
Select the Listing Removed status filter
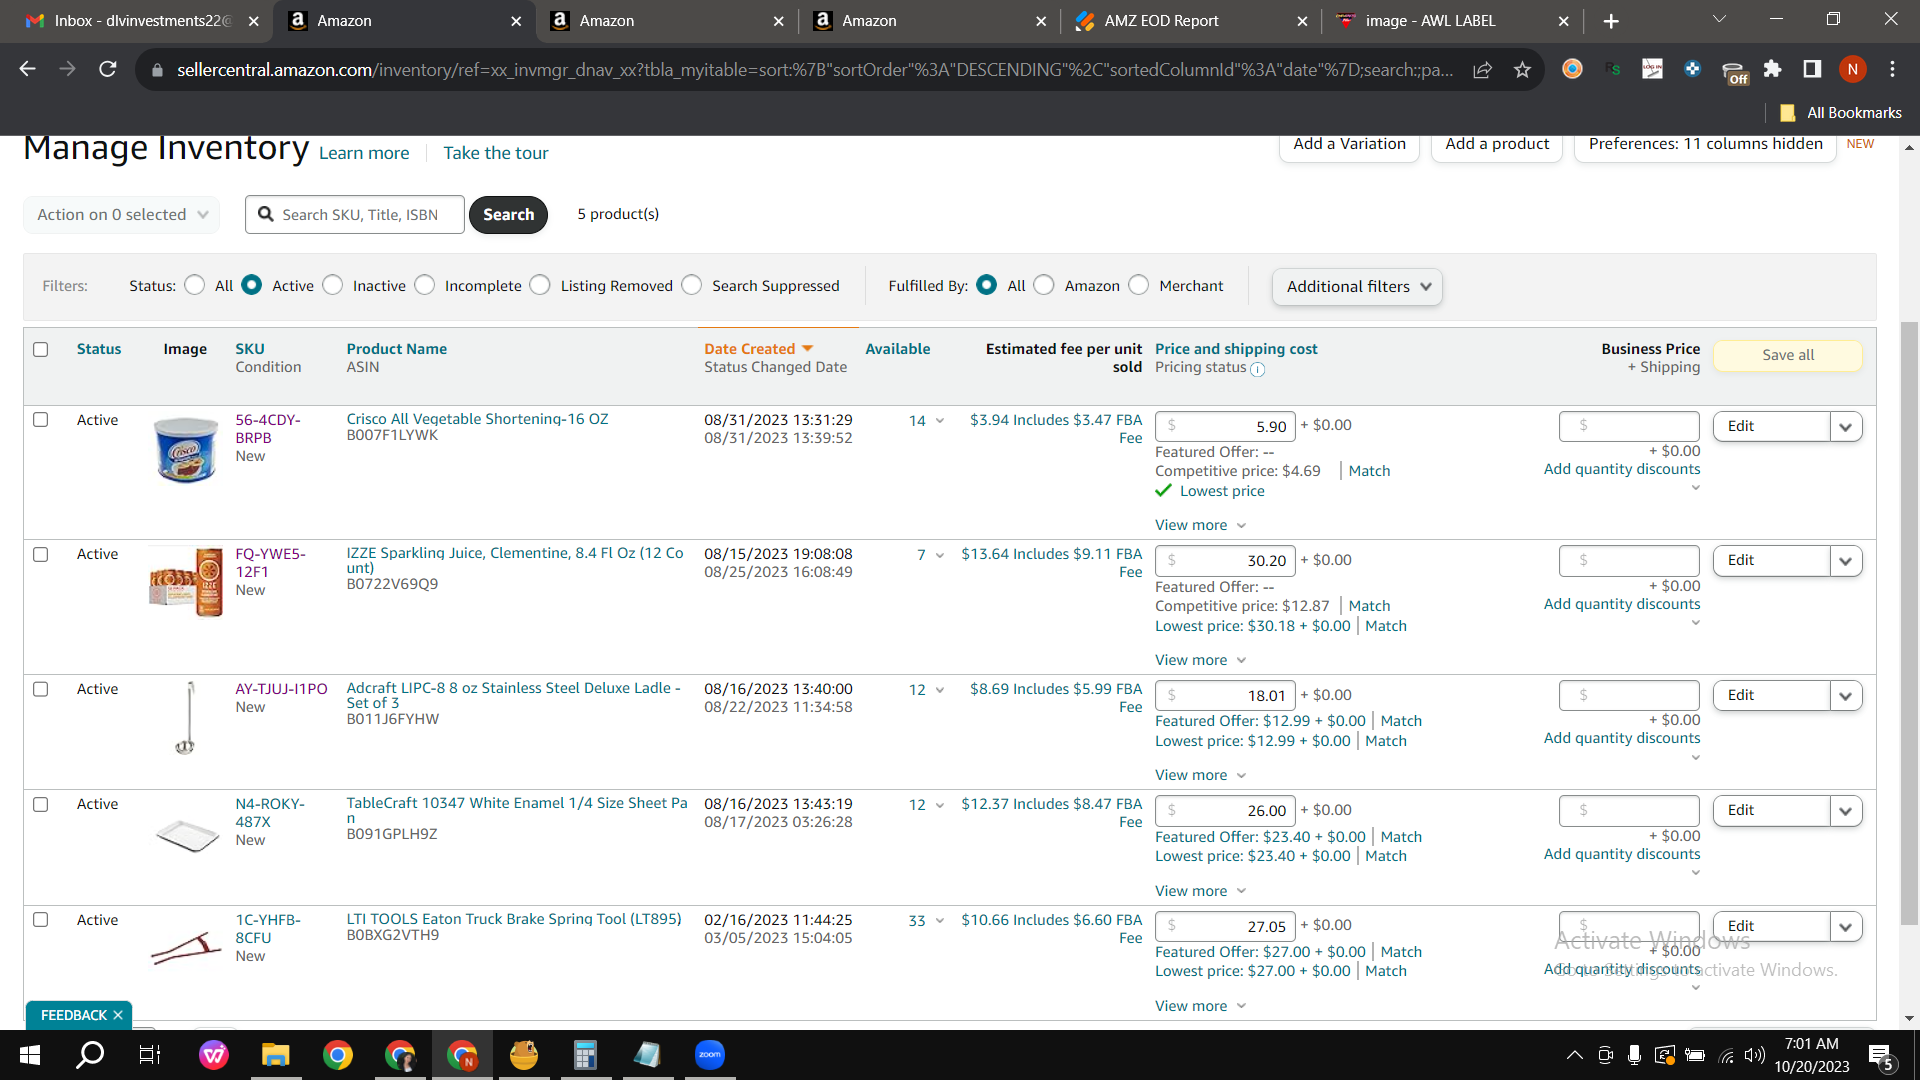pos(540,286)
